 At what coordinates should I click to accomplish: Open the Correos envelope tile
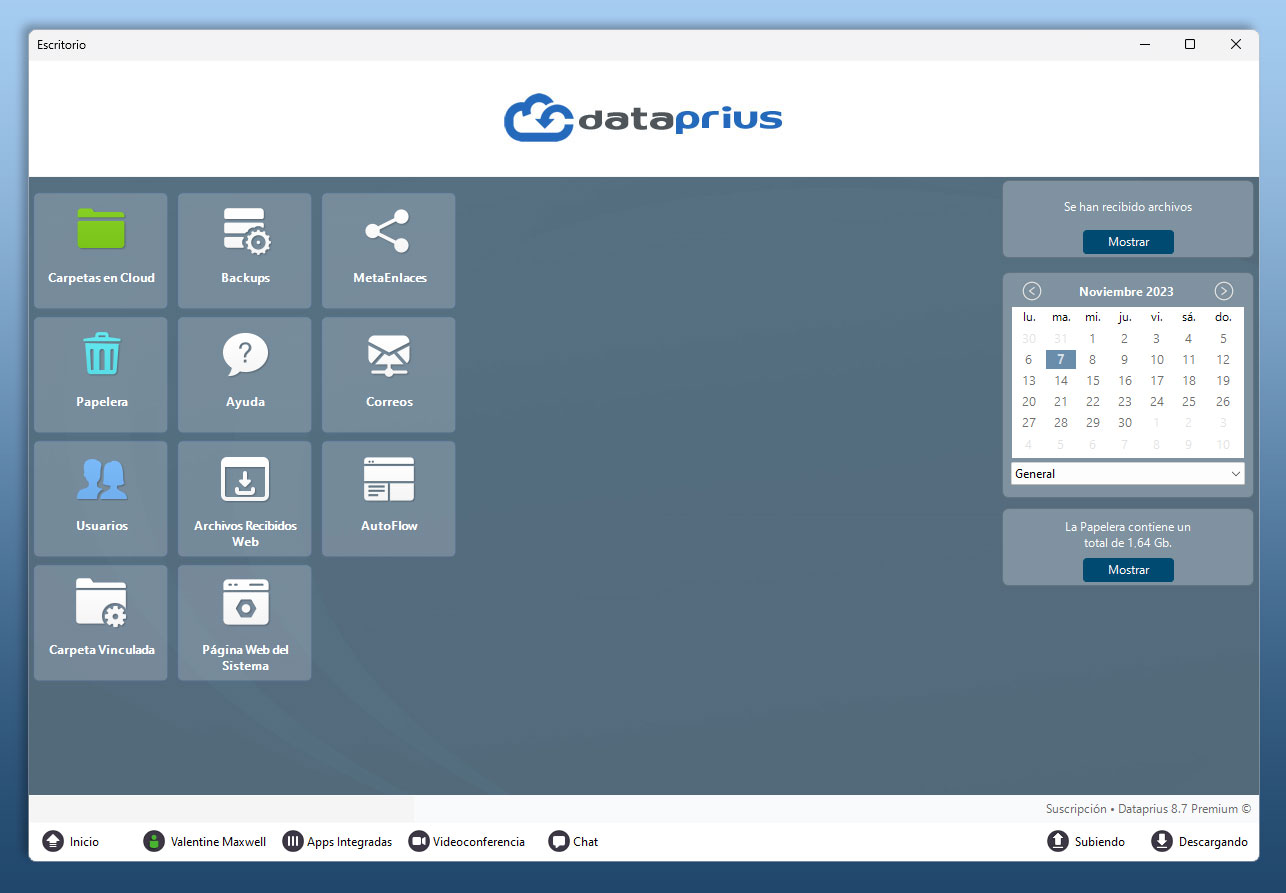pos(389,374)
